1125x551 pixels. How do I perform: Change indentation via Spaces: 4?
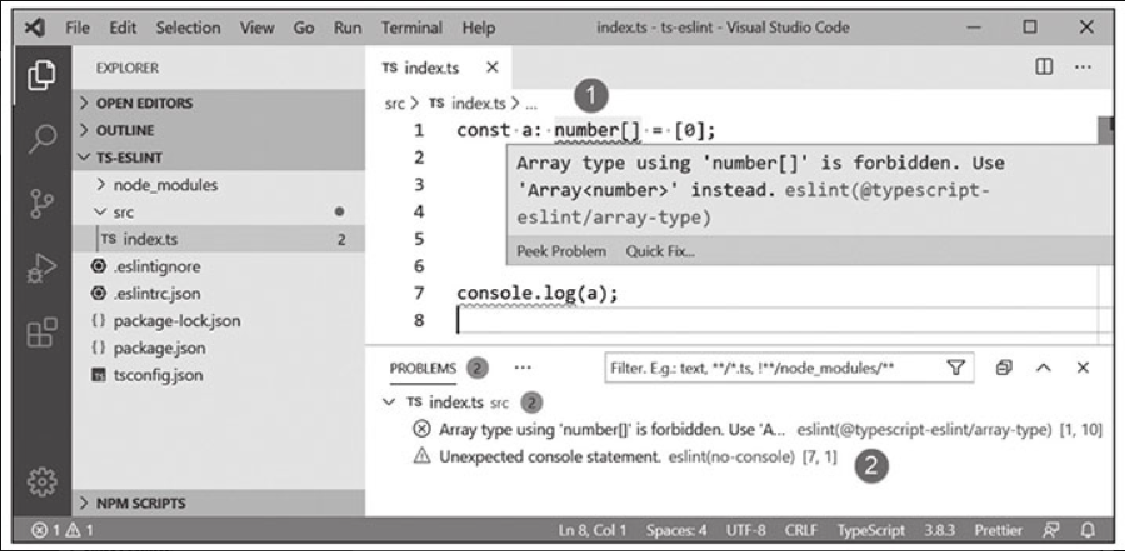[x=677, y=532]
